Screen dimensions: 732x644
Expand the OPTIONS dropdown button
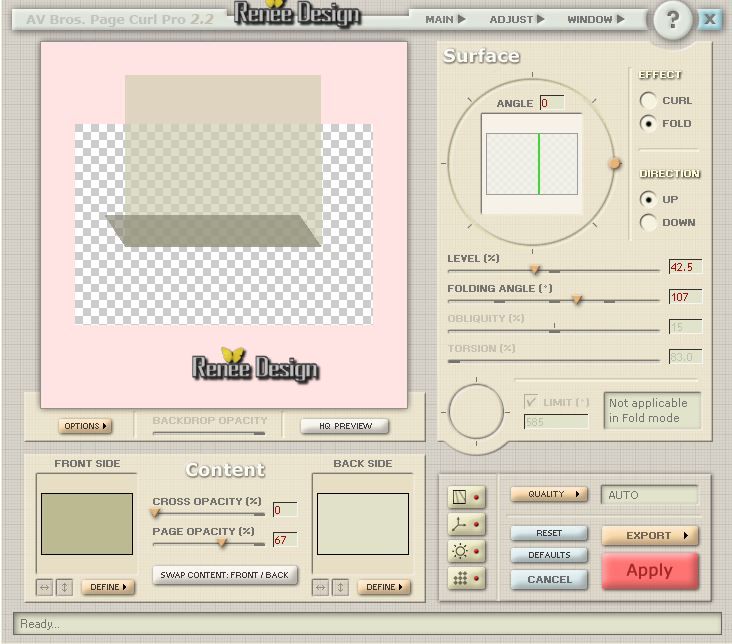(85, 426)
